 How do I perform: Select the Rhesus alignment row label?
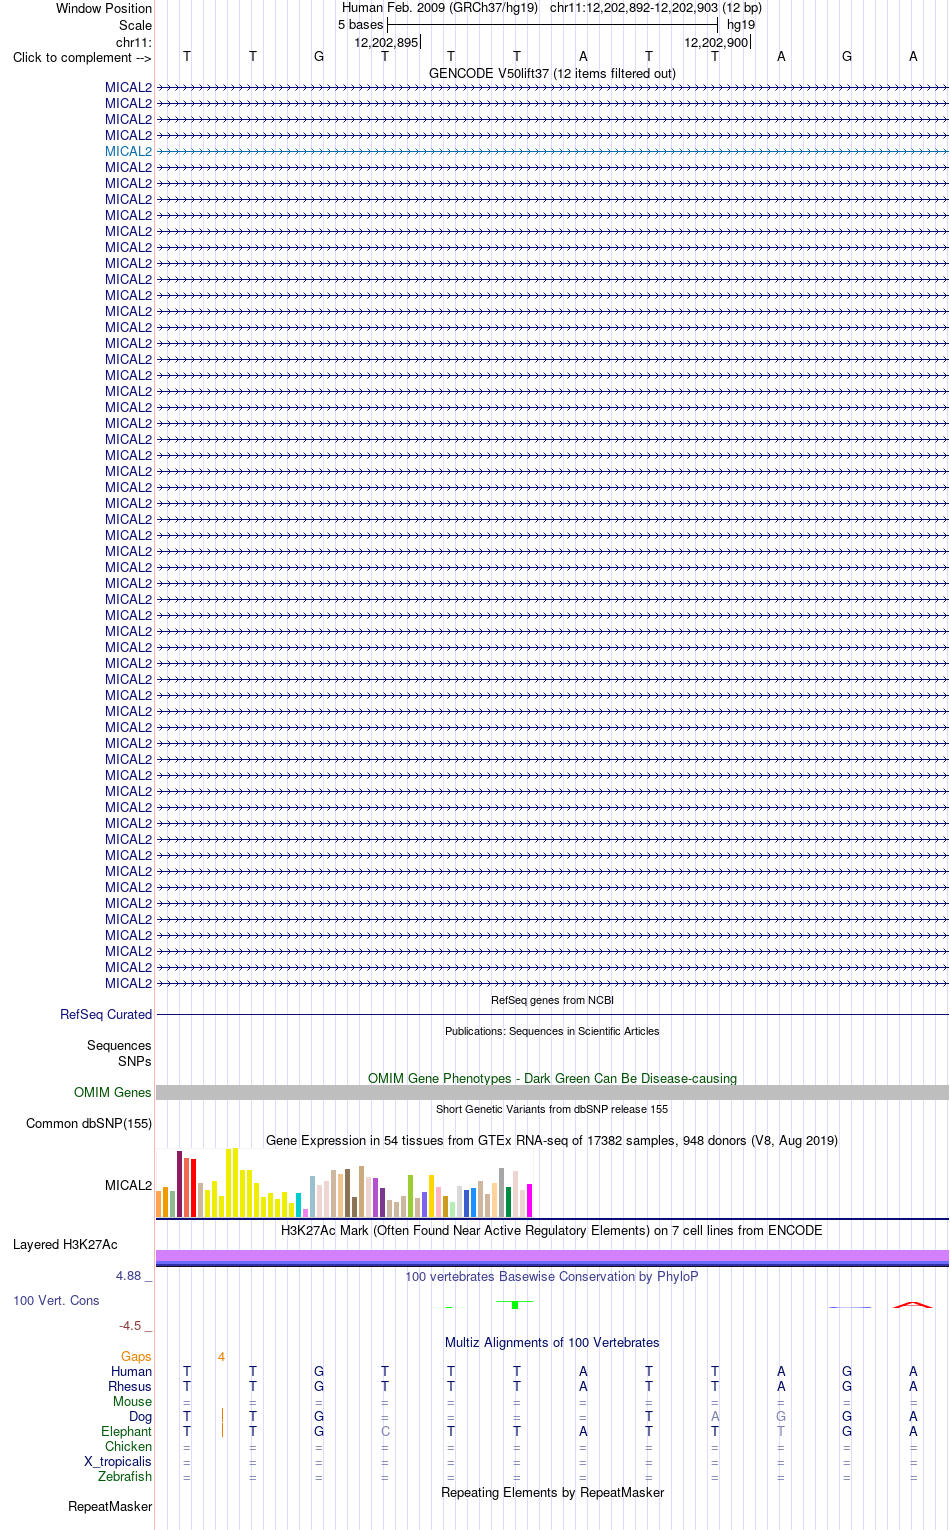pyautogui.click(x=130, y=1386)
